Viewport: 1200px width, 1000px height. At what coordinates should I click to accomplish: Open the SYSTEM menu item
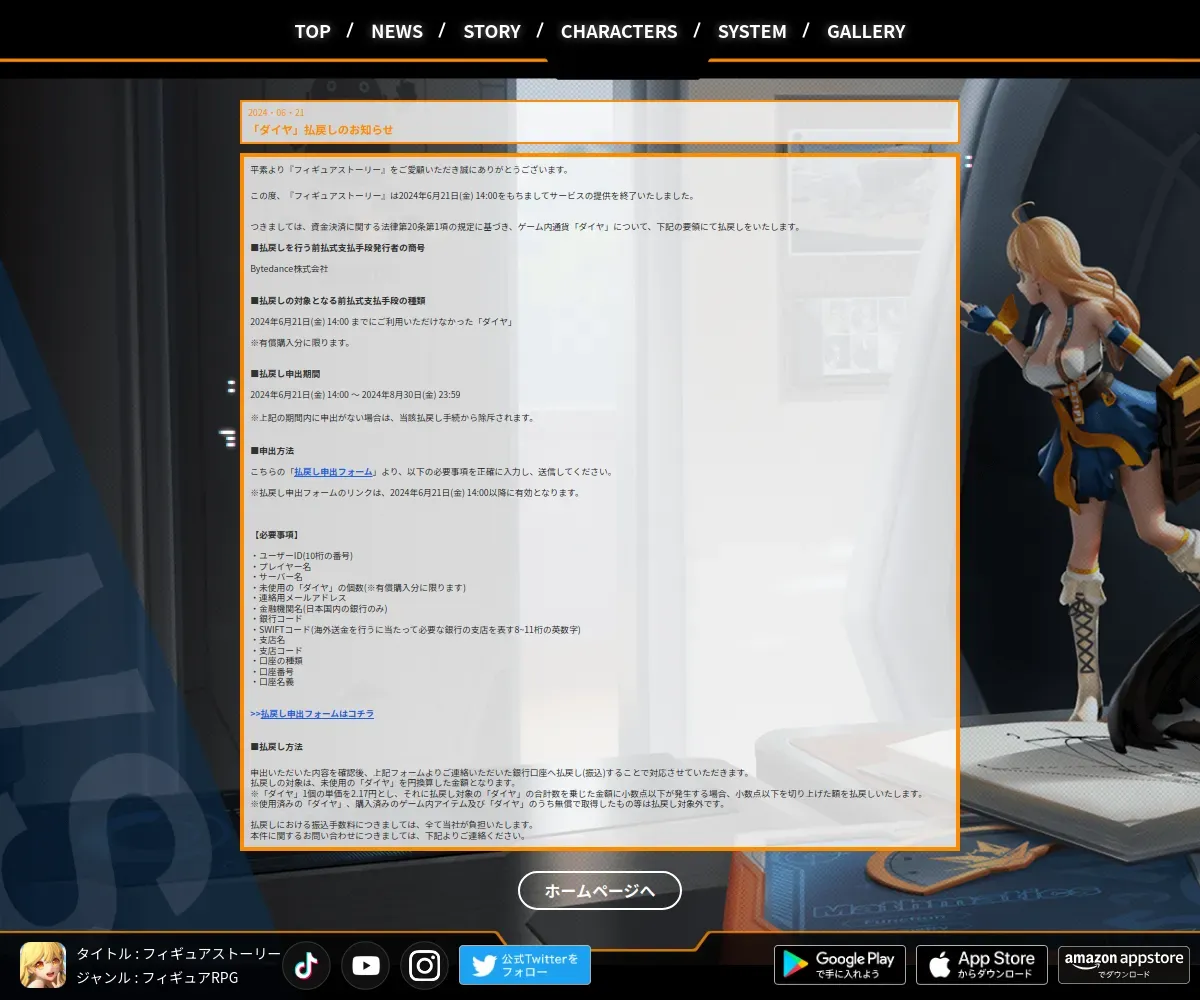(752, 31)
